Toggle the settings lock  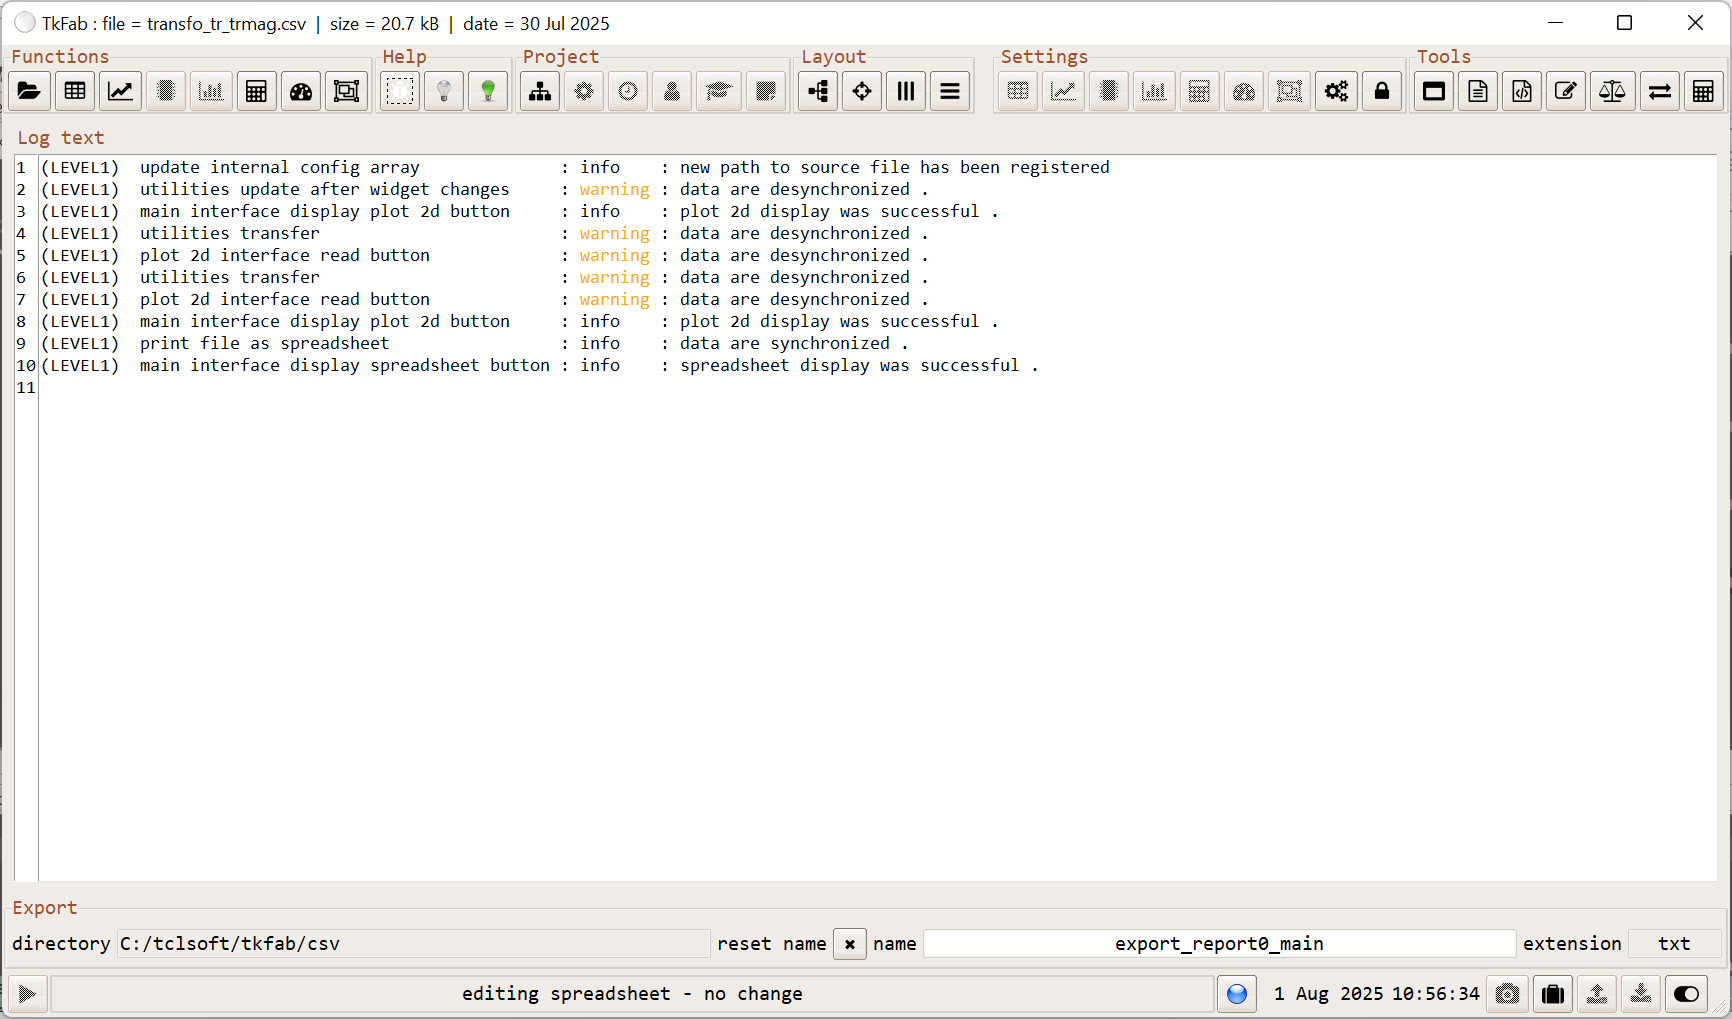pos(1382,91)
